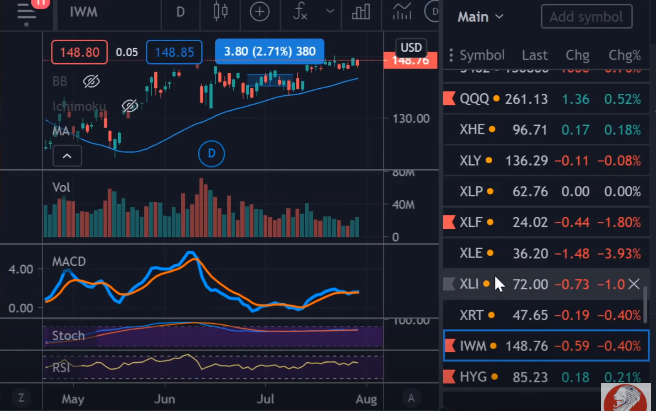Select the QQQ watchlist row
This screenshot has width=656, height=411.
pyautogui.click(x=546, y=99)
